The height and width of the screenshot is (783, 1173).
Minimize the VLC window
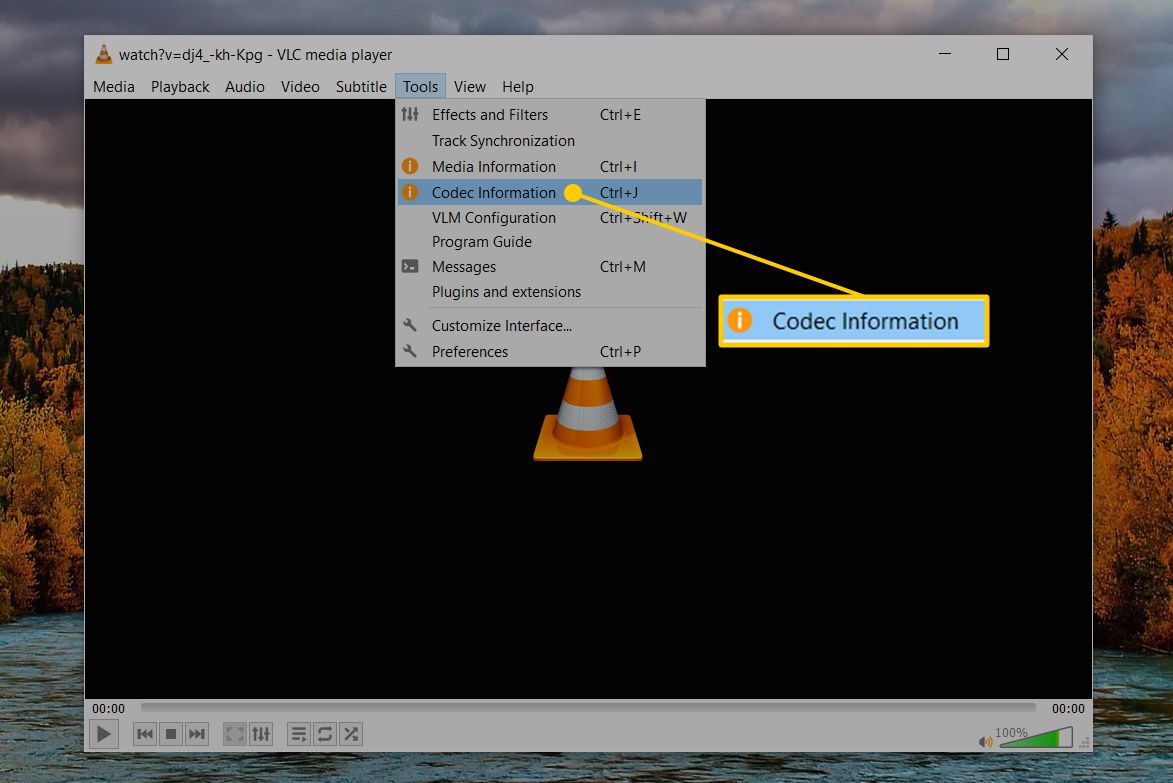(x=945, y=54)
